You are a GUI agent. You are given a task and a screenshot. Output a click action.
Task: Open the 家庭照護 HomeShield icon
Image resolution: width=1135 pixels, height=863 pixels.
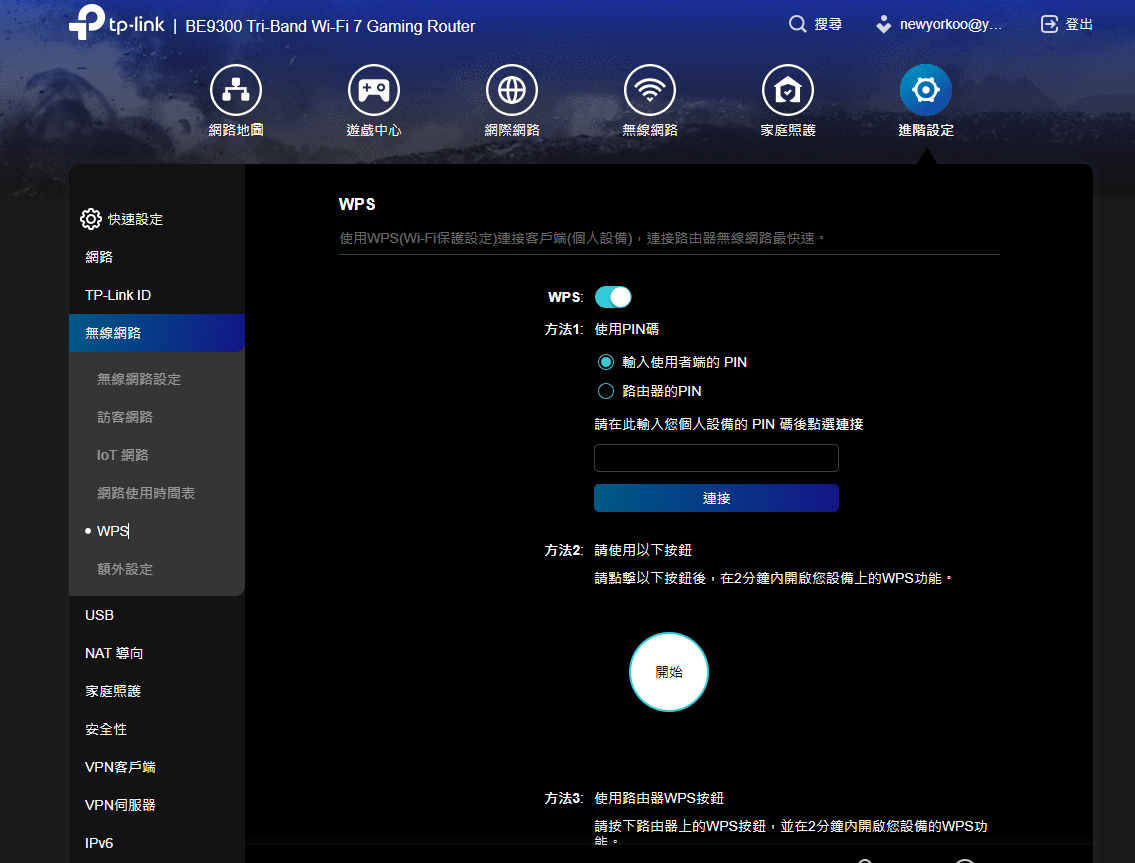[x=788, y=90]
